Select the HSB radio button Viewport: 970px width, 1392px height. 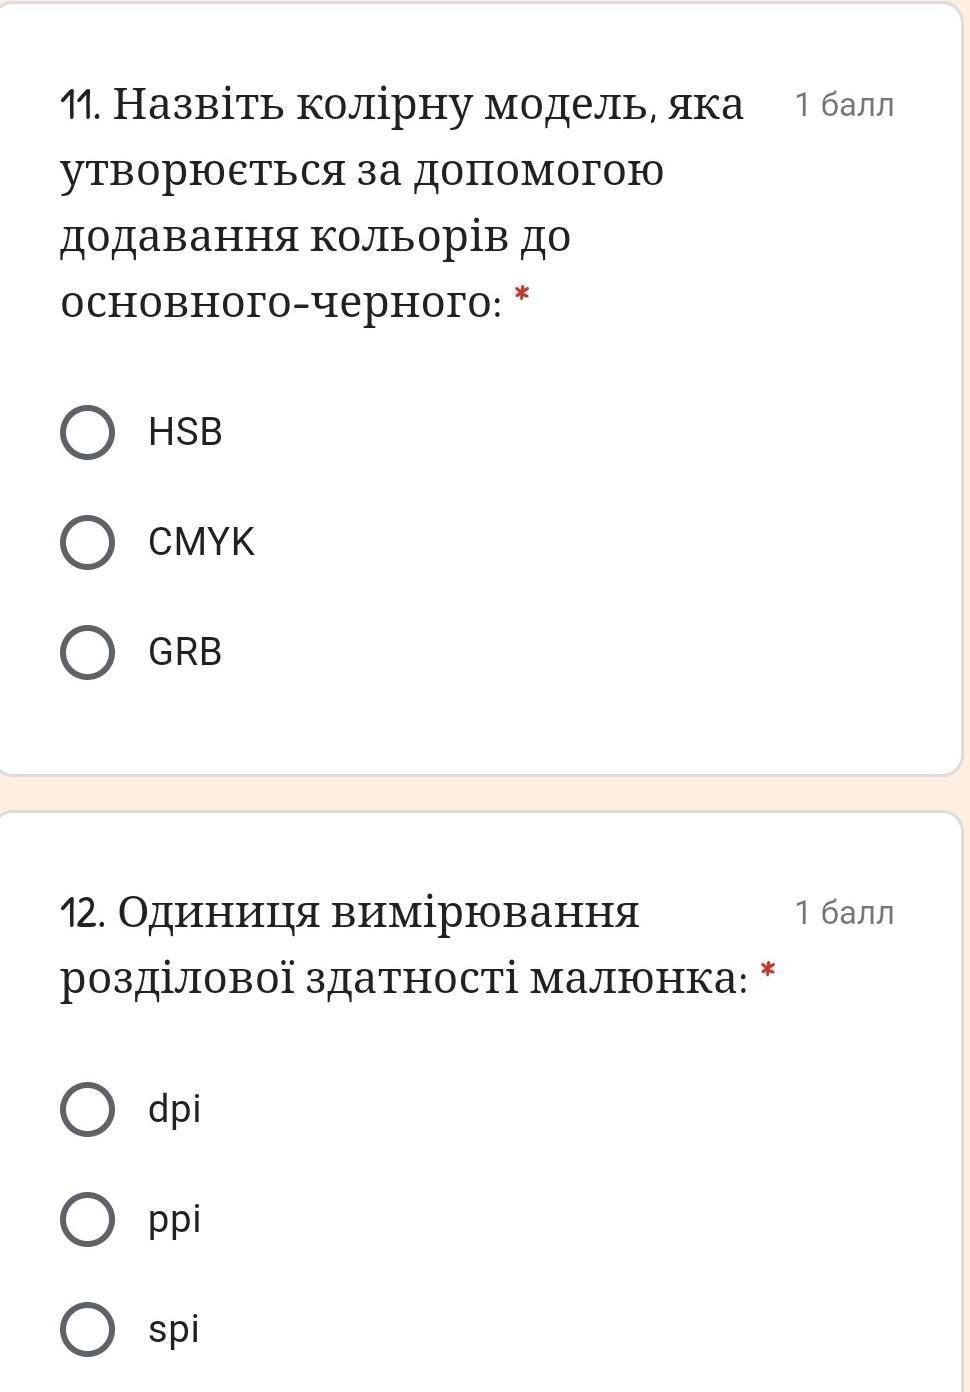pos(87,433)
